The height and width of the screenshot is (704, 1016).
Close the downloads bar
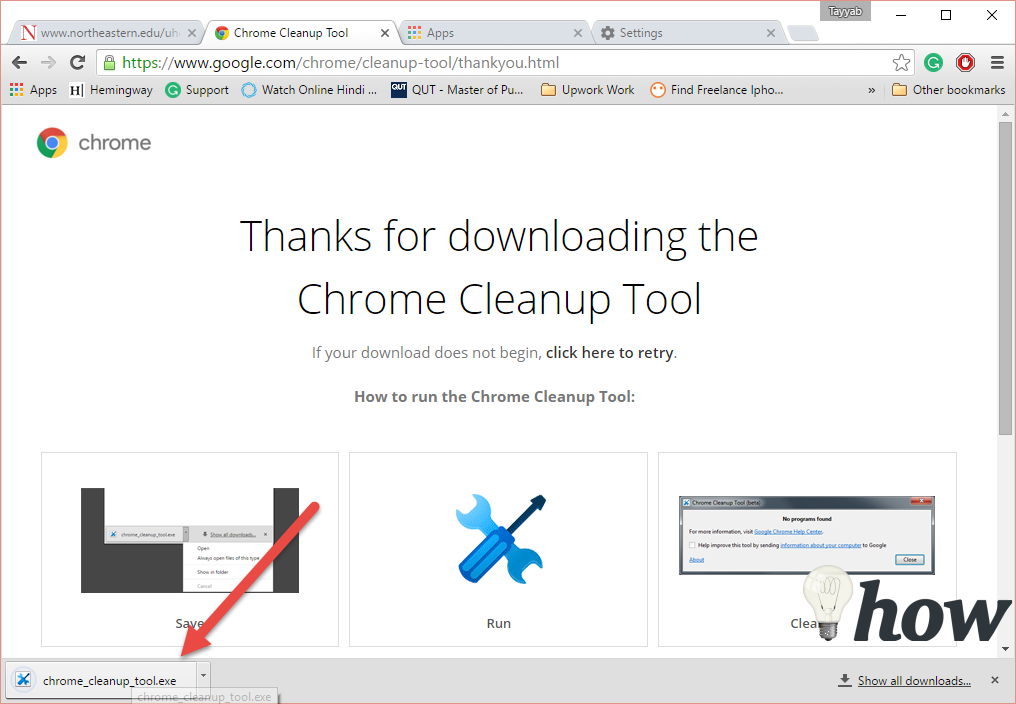(995, 680)
